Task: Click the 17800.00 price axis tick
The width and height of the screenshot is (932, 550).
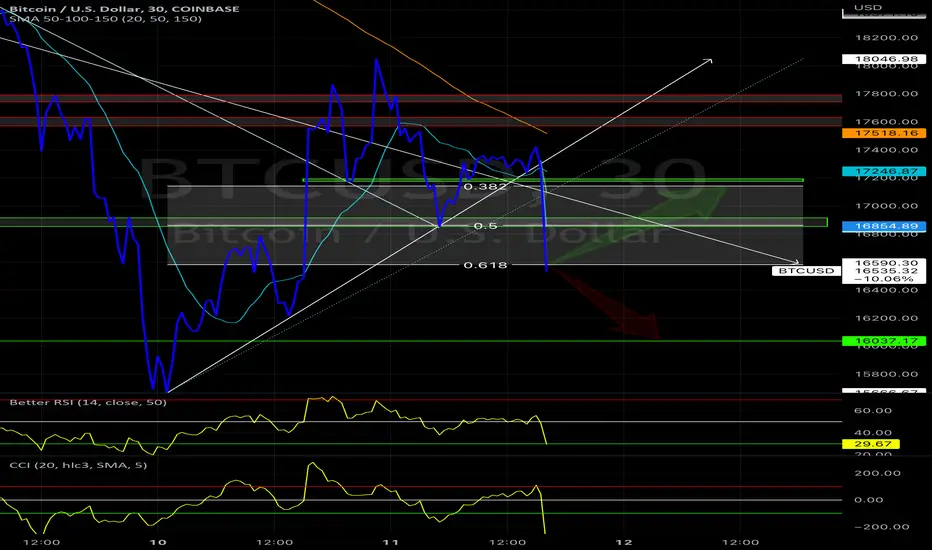Action: click(x=886, y=94)
